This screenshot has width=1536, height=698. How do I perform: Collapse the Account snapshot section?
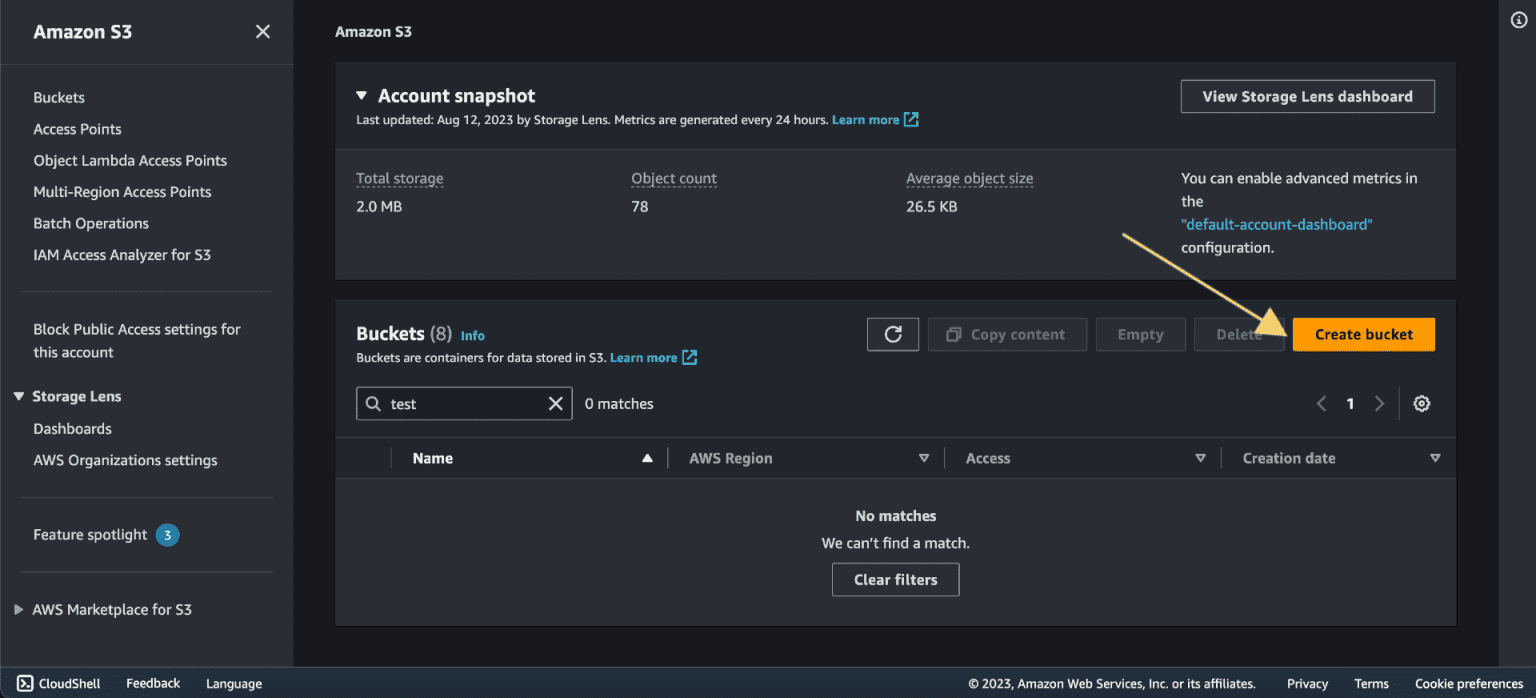click(362, 95)
